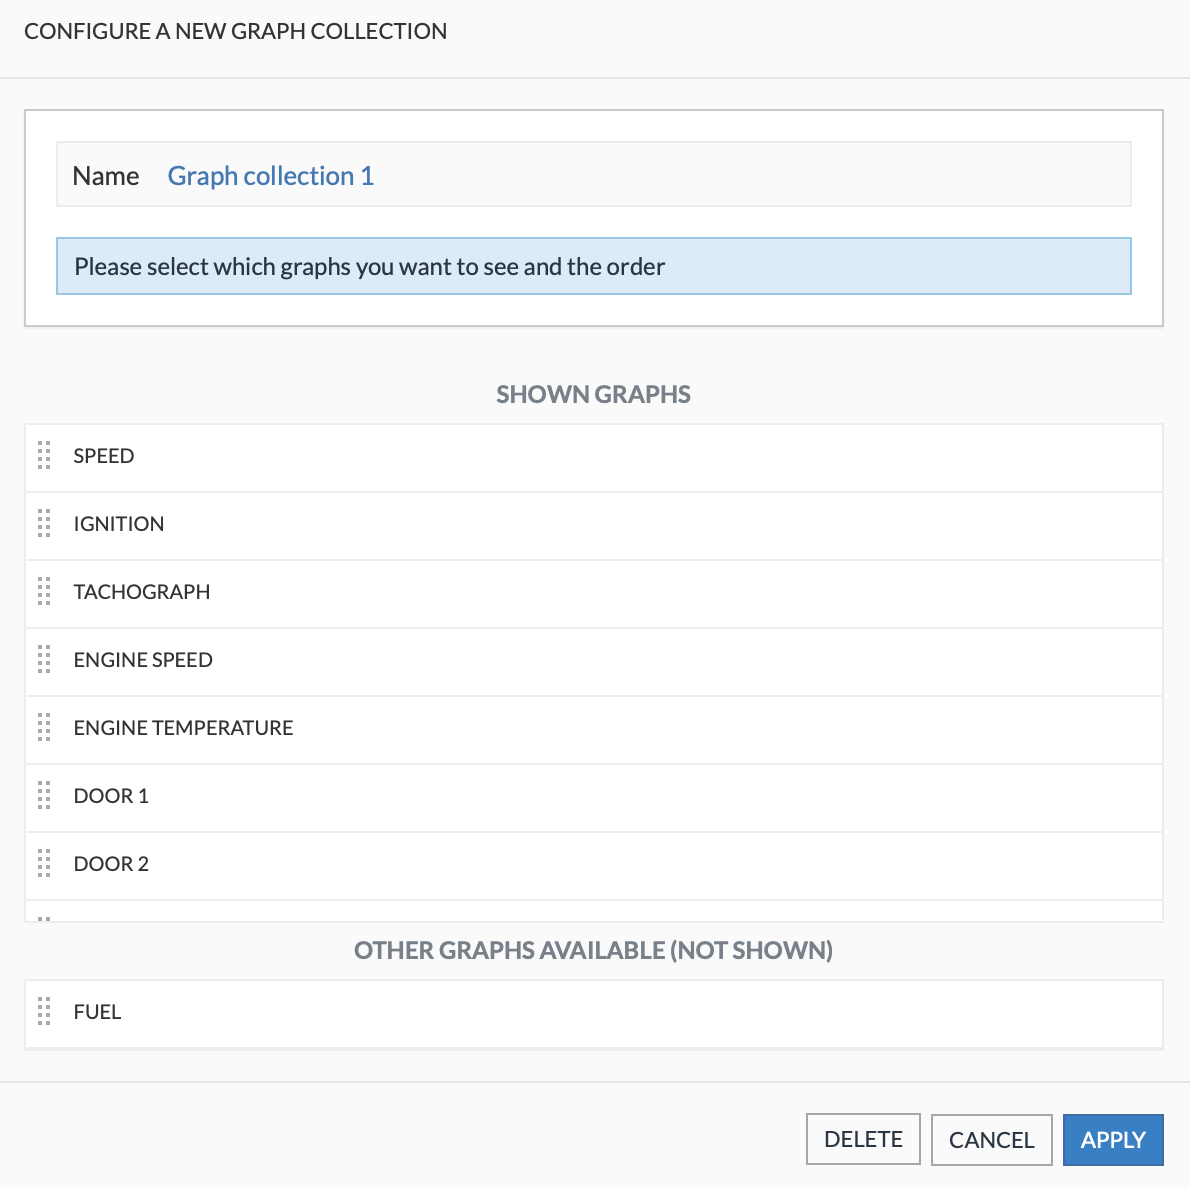Click the DOOR 2 drag handle
Screen dimensions: 1190x1188
pos(44,864)
